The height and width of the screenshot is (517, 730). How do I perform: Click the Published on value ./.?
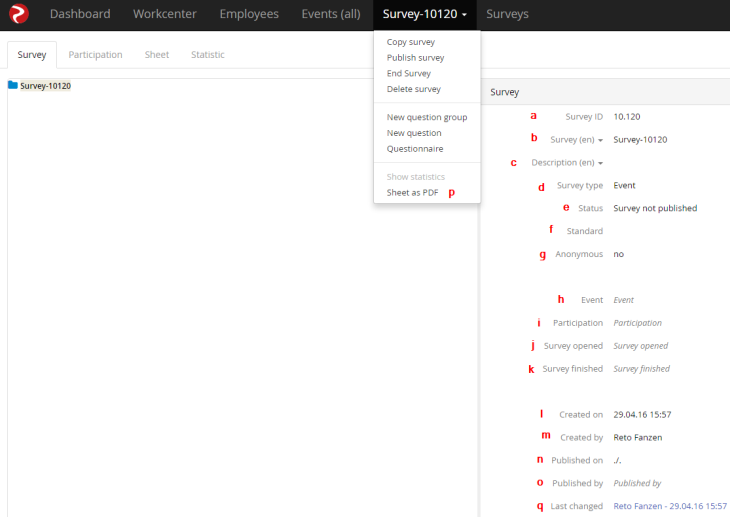(617, 461)
